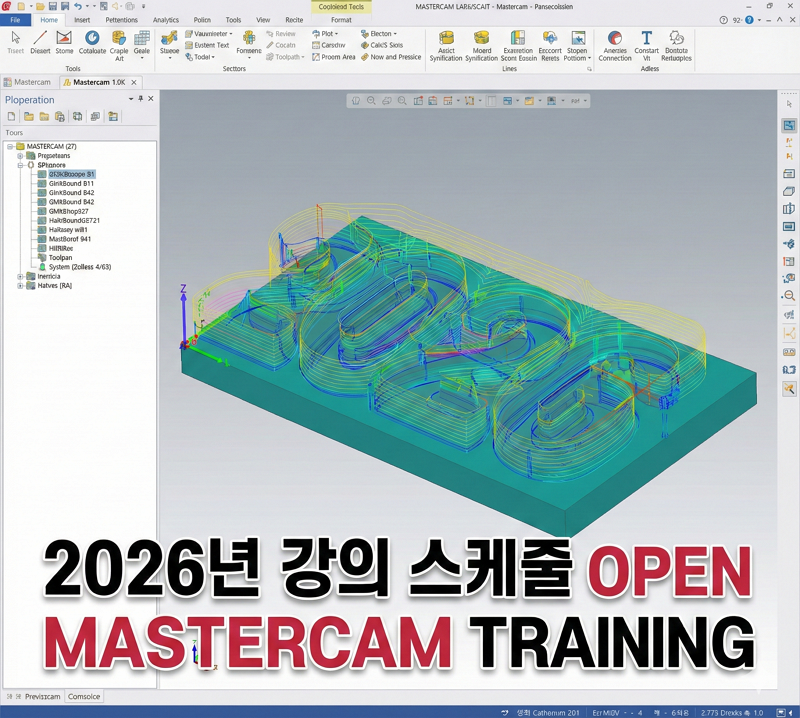
Task: Select the arrow cursor in right toolbar
Action: click(789, 104)
